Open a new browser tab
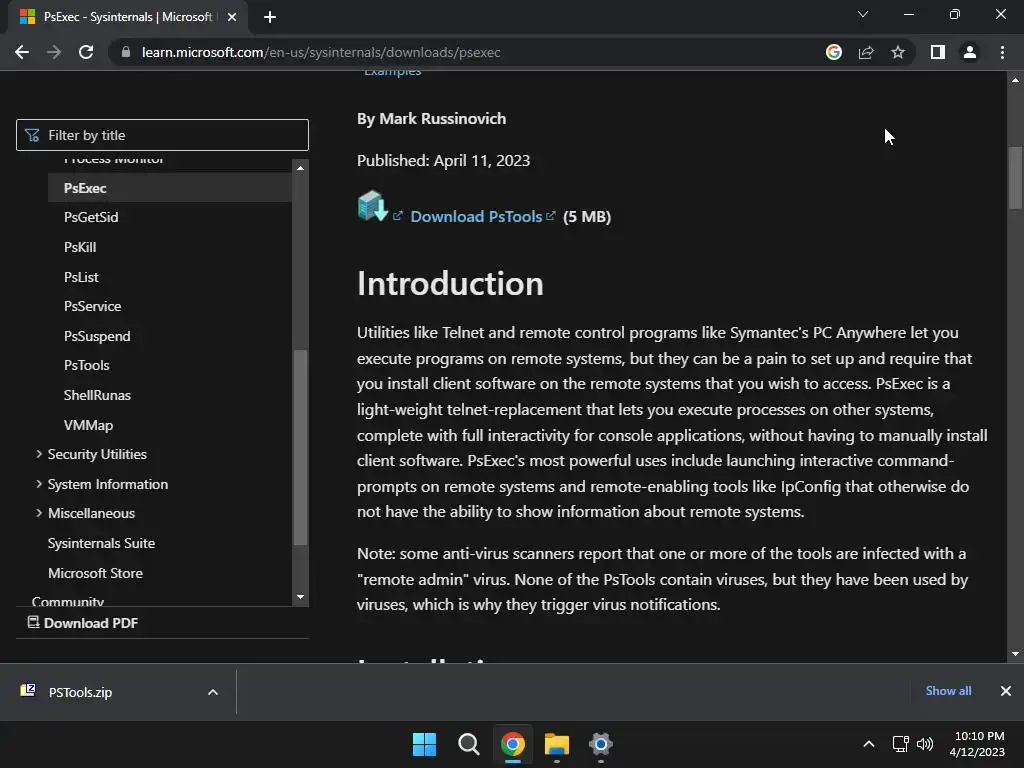This screenshot has height=768, width=1024. click(x=270, y=17)
